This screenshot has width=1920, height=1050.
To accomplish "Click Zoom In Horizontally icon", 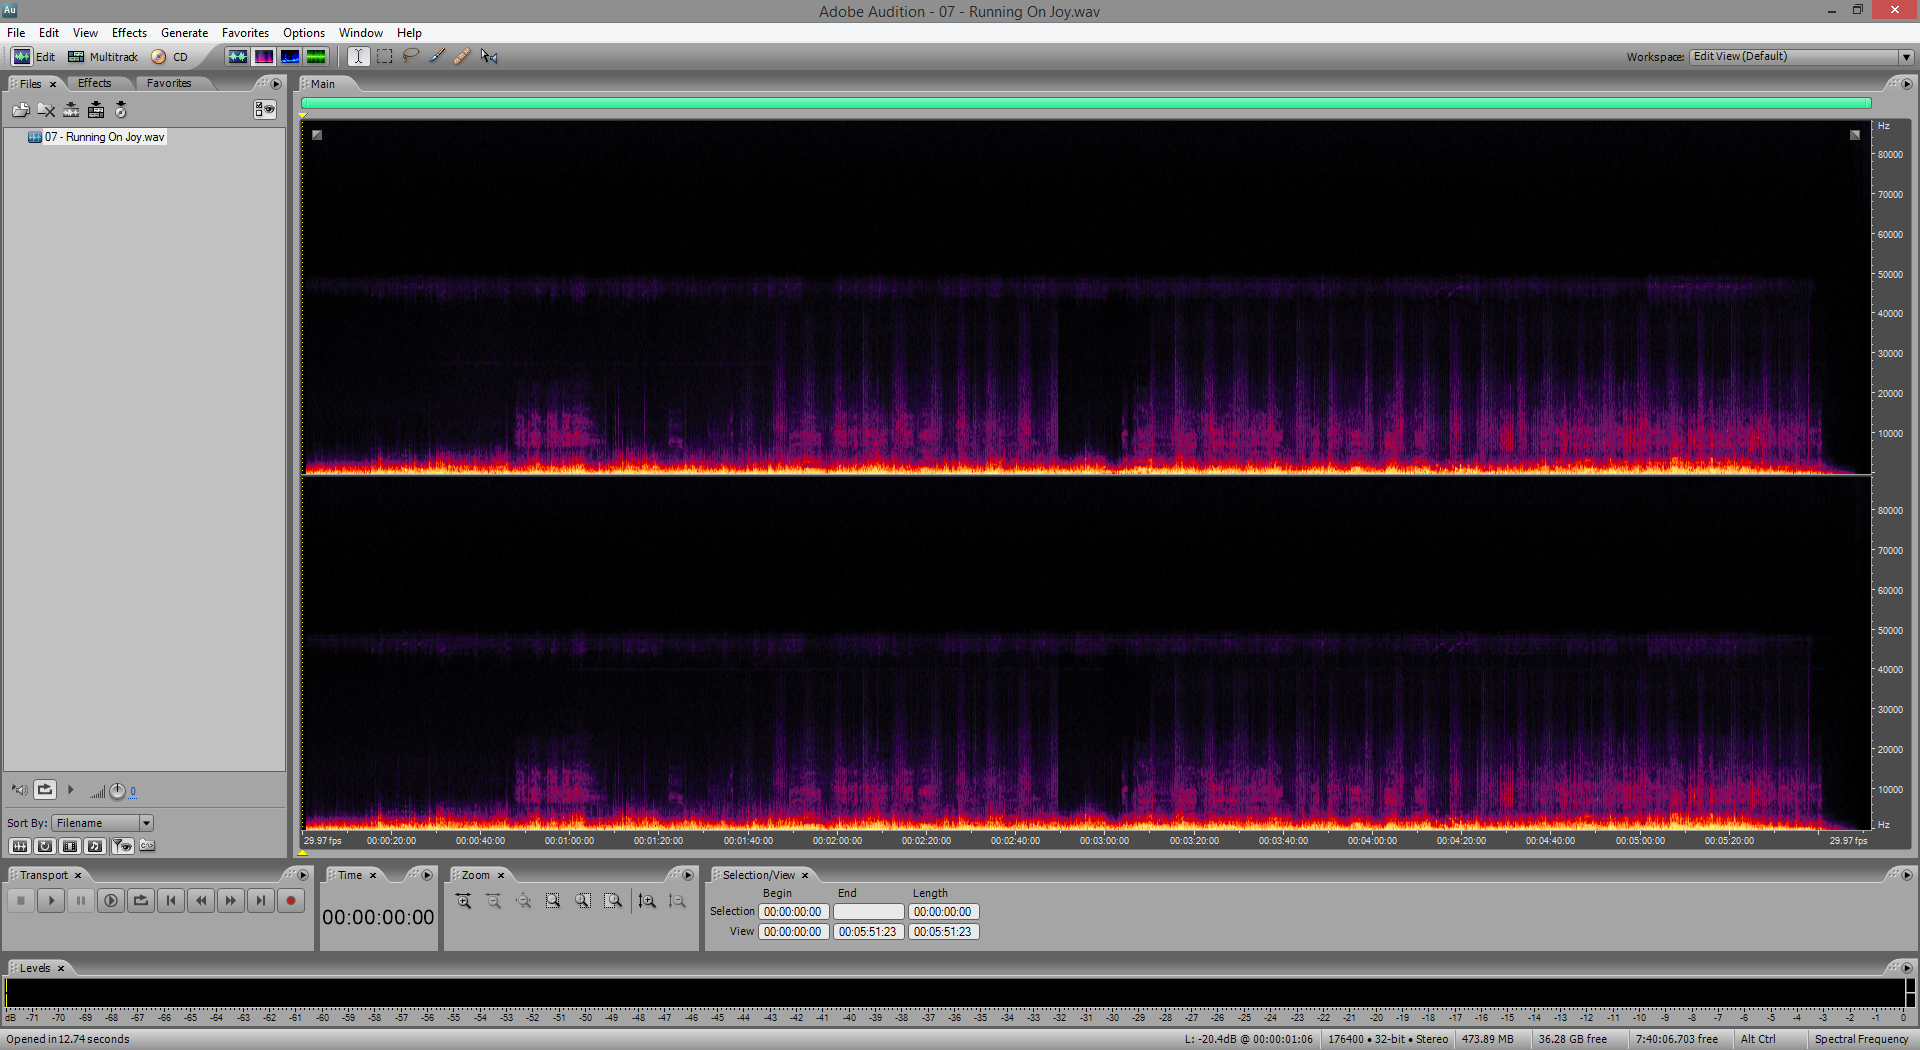I will coord(464,901).
